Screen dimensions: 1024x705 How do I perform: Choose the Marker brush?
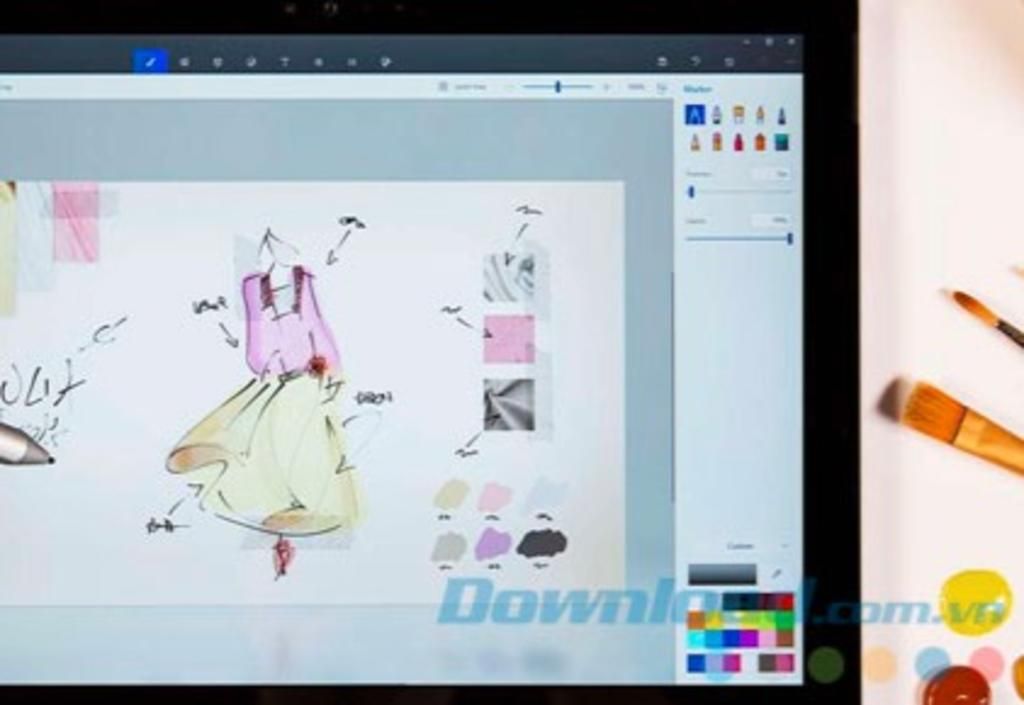click(695, 116)
